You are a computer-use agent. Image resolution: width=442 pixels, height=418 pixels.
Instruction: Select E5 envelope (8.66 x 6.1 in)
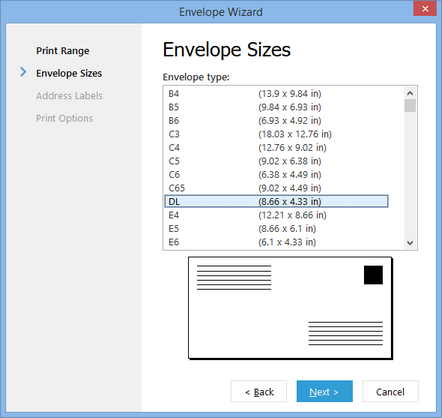[x=276, y=229]
